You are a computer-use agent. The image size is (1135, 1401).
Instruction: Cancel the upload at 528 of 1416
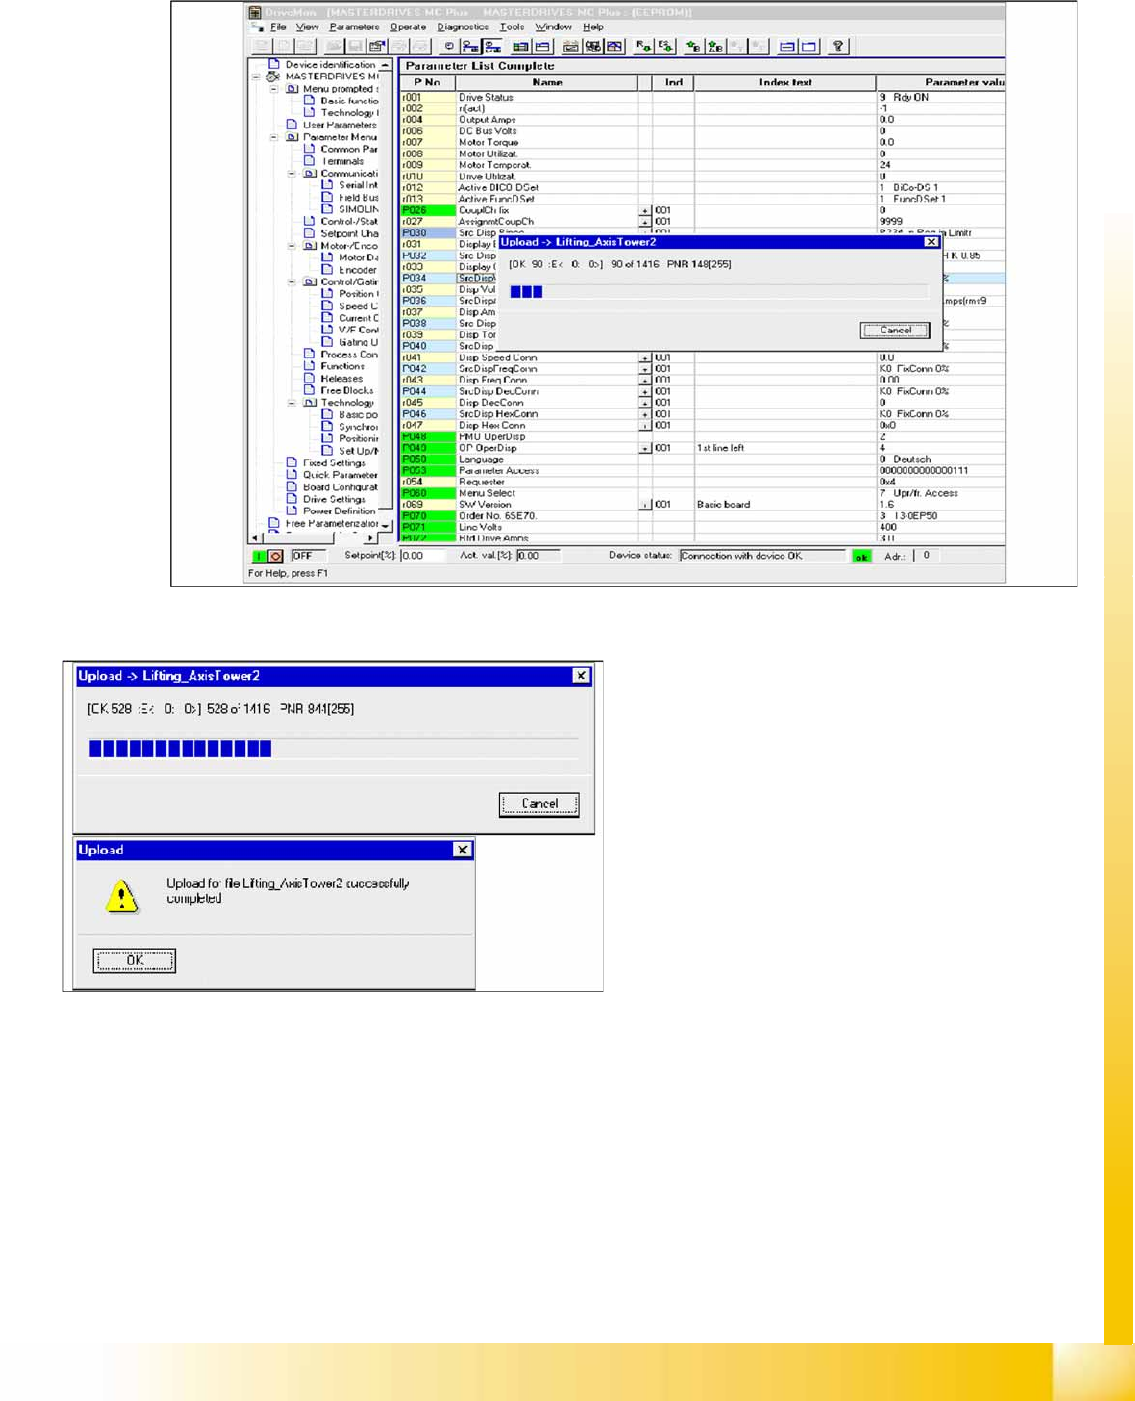(x=539, y=804)
